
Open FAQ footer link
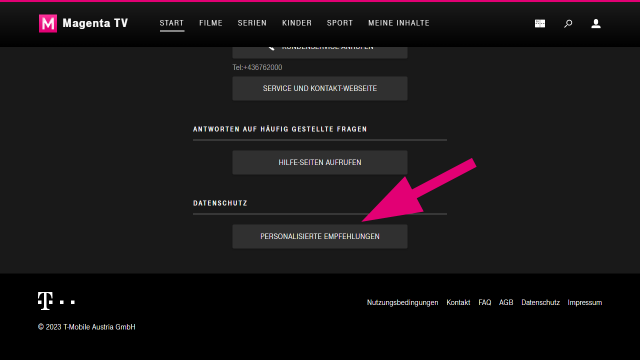[484, 302]
